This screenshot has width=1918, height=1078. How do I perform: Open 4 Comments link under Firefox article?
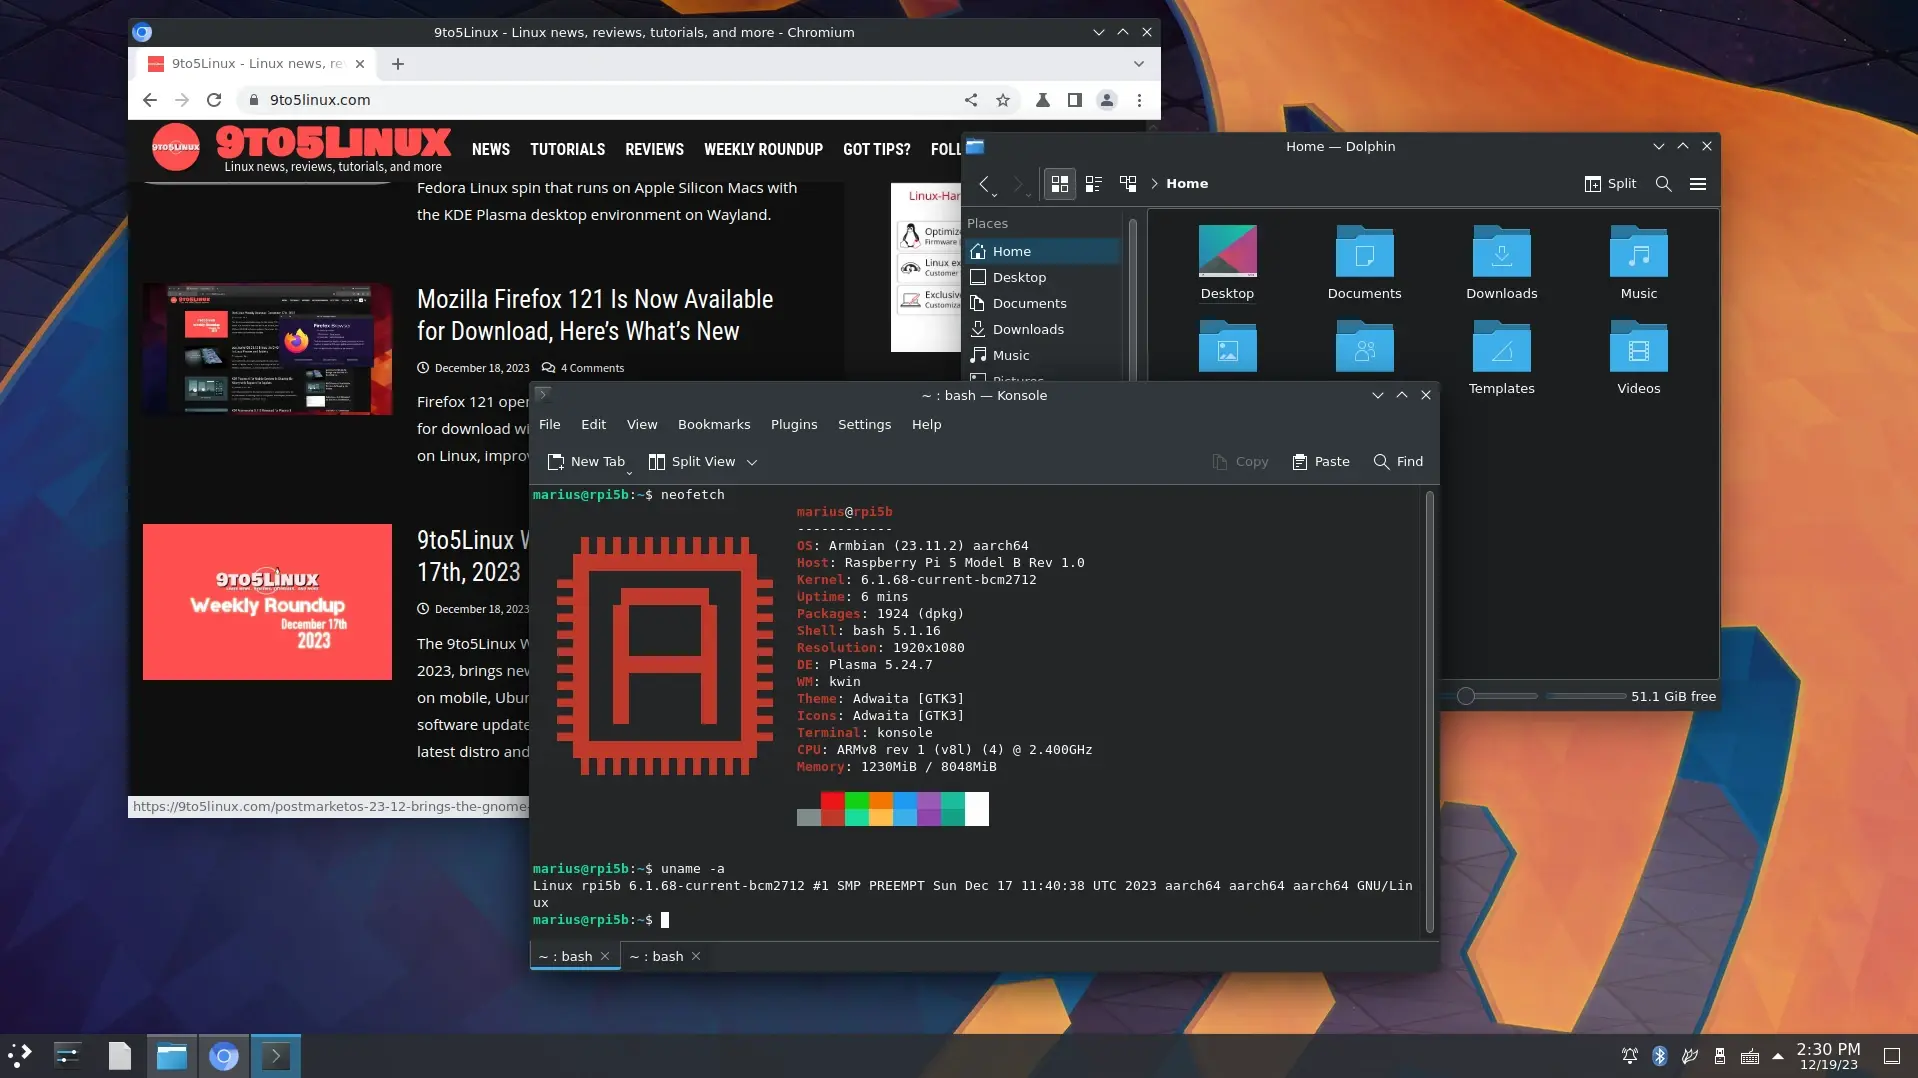(583, 368)
